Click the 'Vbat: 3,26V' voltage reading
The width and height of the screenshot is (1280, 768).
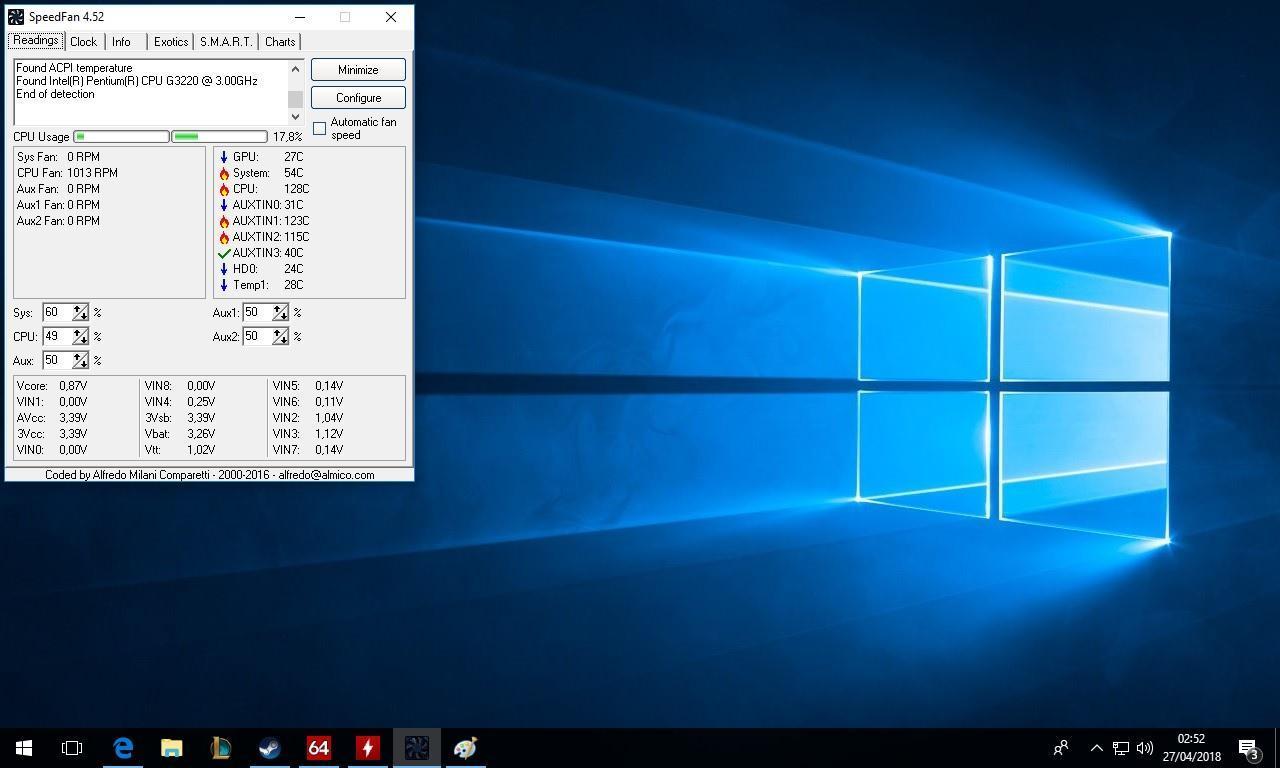pyautogui.click(x=179, y=434)
